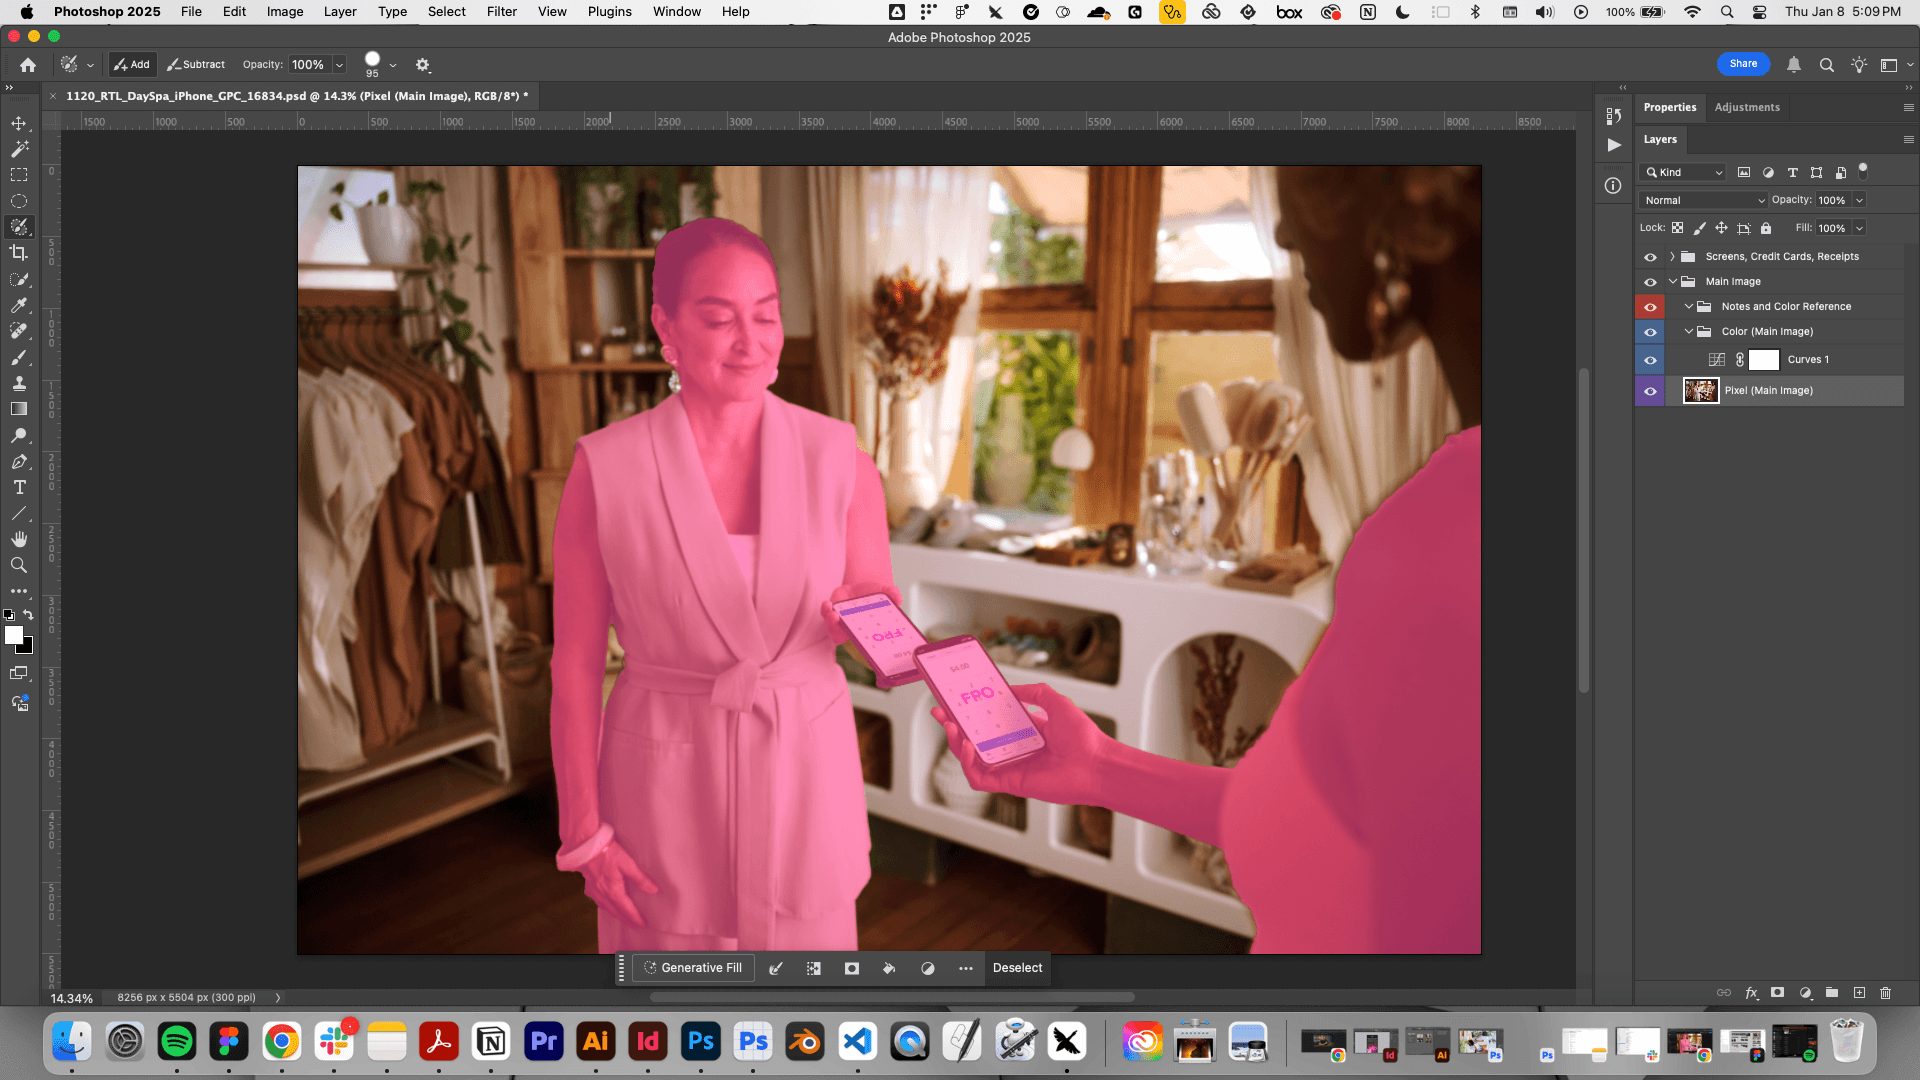
Task: Click the Generative Fill button
Action: 692,968
